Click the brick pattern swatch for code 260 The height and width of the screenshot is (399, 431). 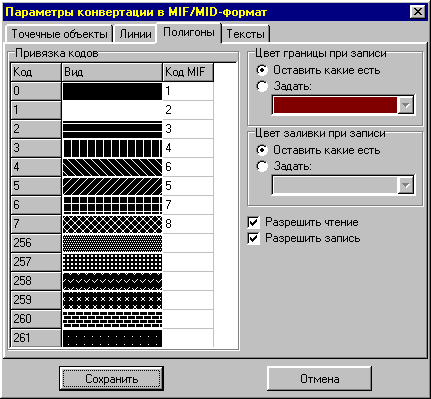coord(112,319)
